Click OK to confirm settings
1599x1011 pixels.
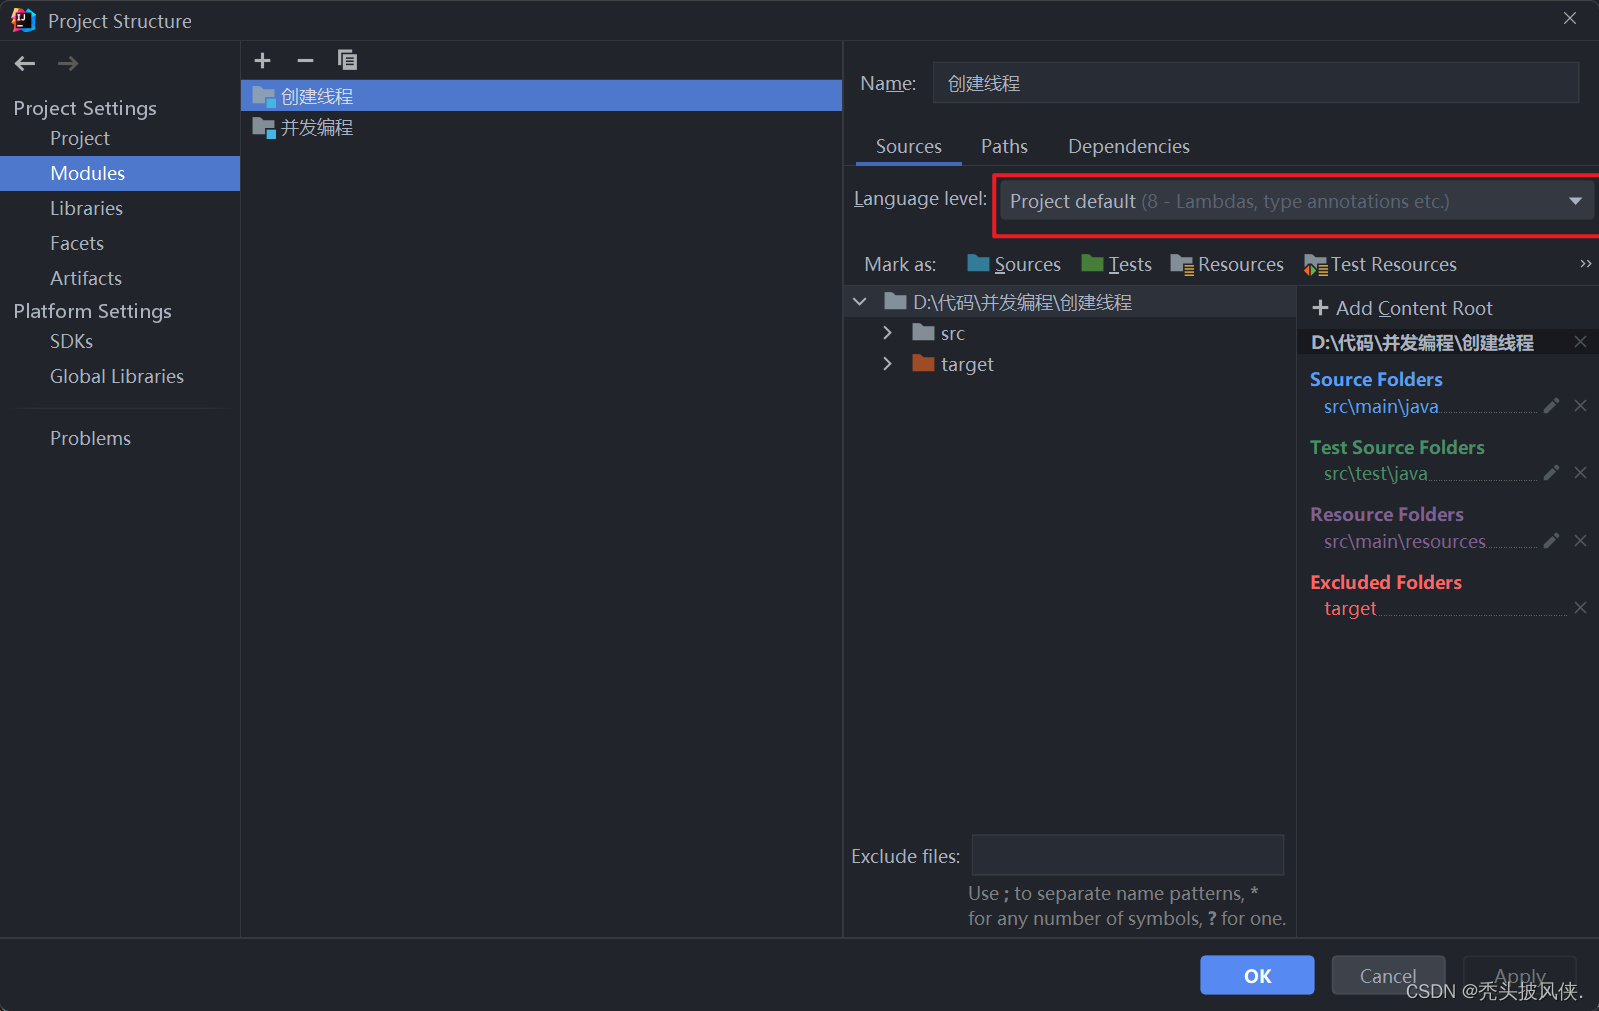point(1257,975)
